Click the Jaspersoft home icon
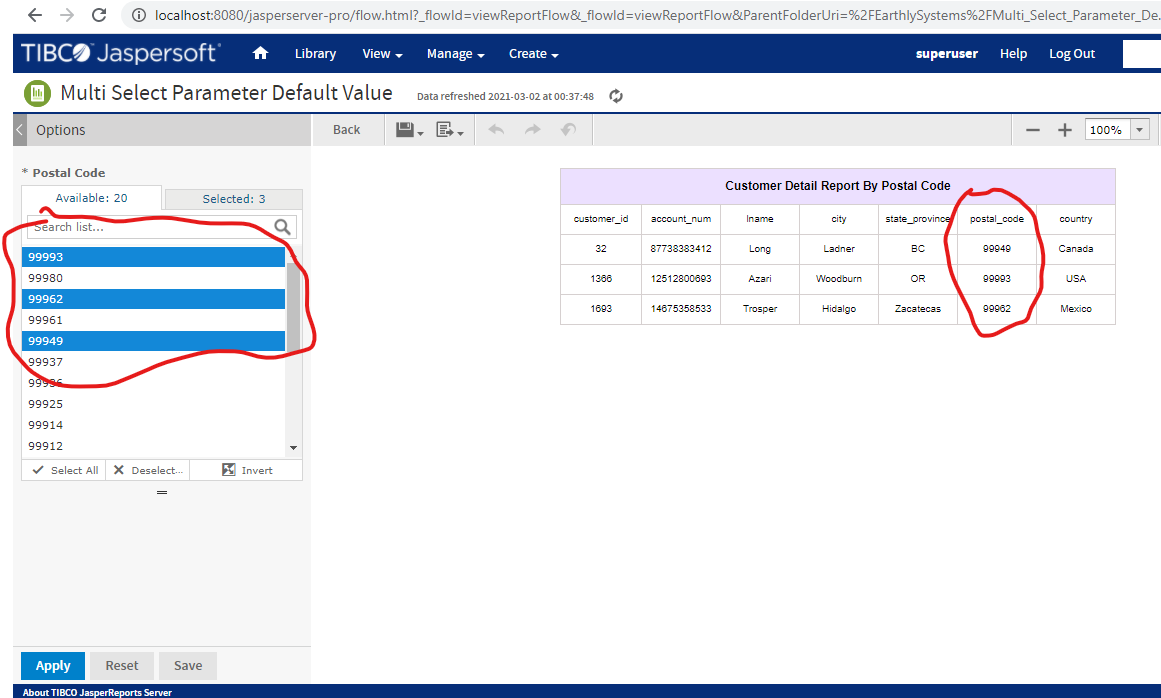 point(260,53)
